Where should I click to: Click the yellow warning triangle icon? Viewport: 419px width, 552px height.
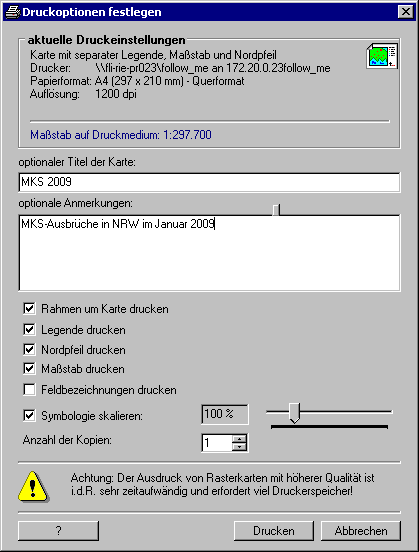point(33,487)
